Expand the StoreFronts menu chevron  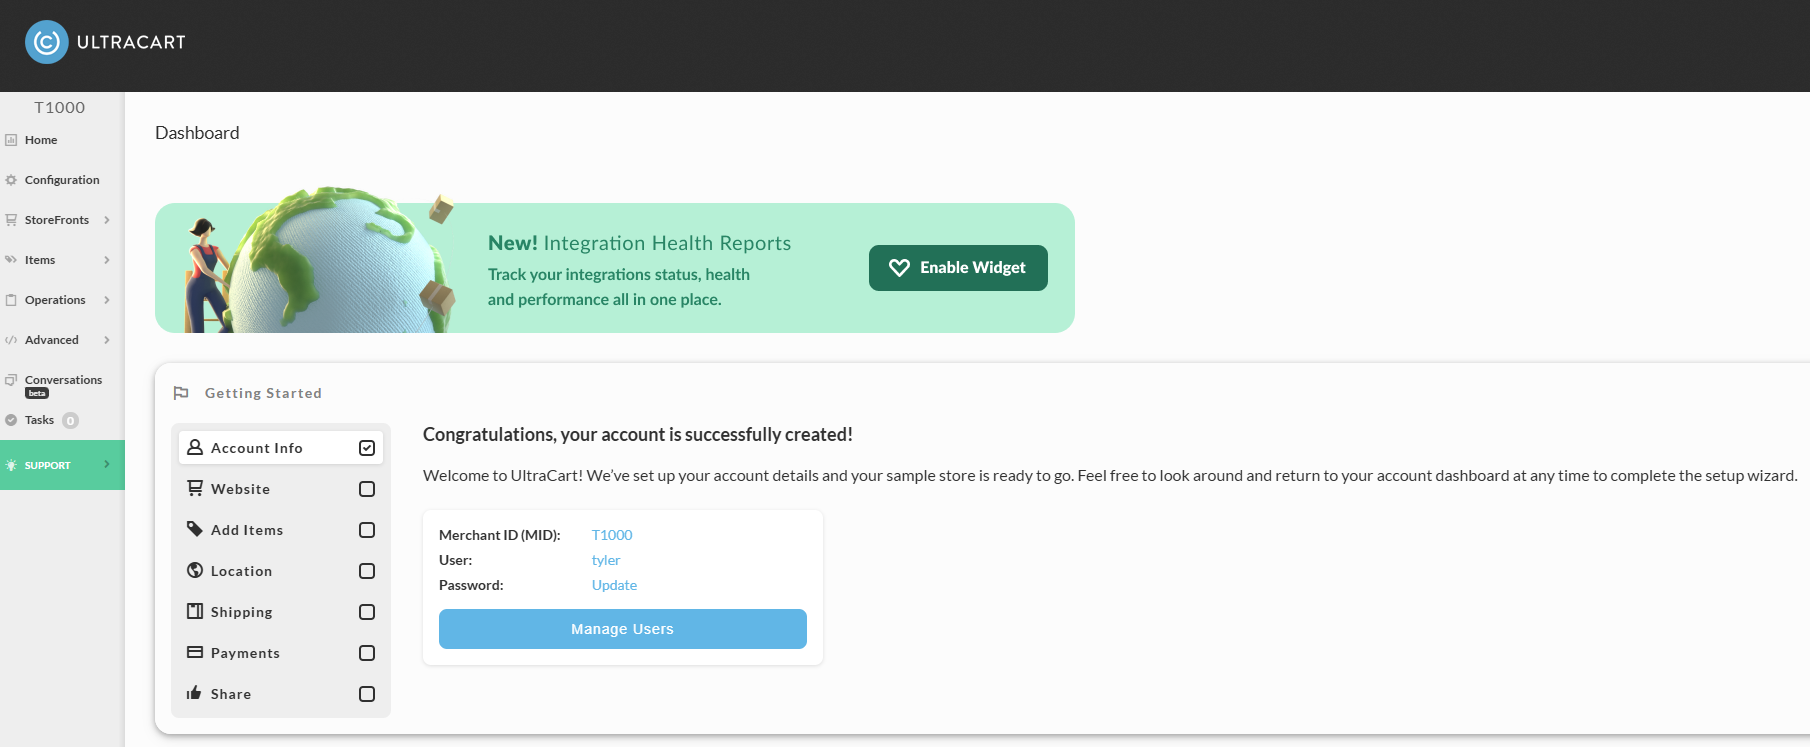107,220
